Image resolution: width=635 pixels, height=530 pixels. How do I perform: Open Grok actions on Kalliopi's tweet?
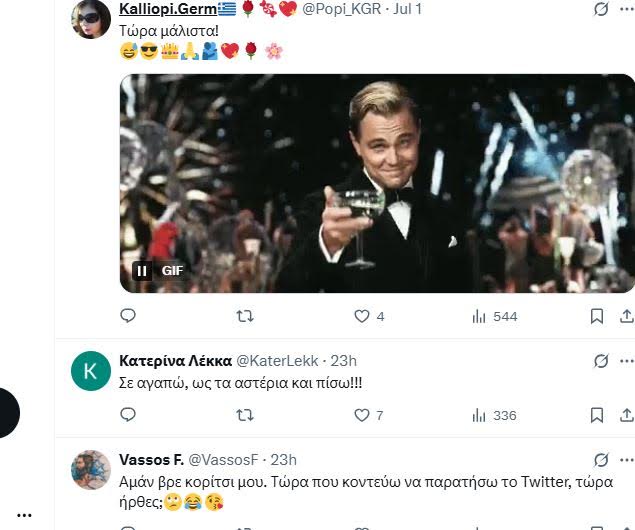point(601,9)
